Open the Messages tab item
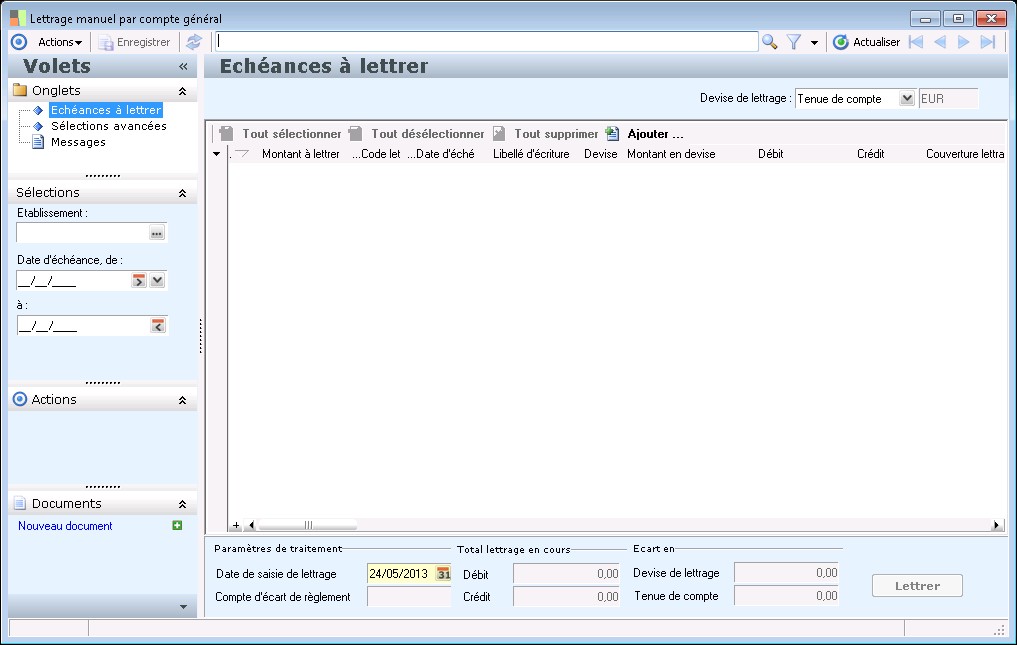The width and height of the screenshot is (1017, 645). coord(78,142)
